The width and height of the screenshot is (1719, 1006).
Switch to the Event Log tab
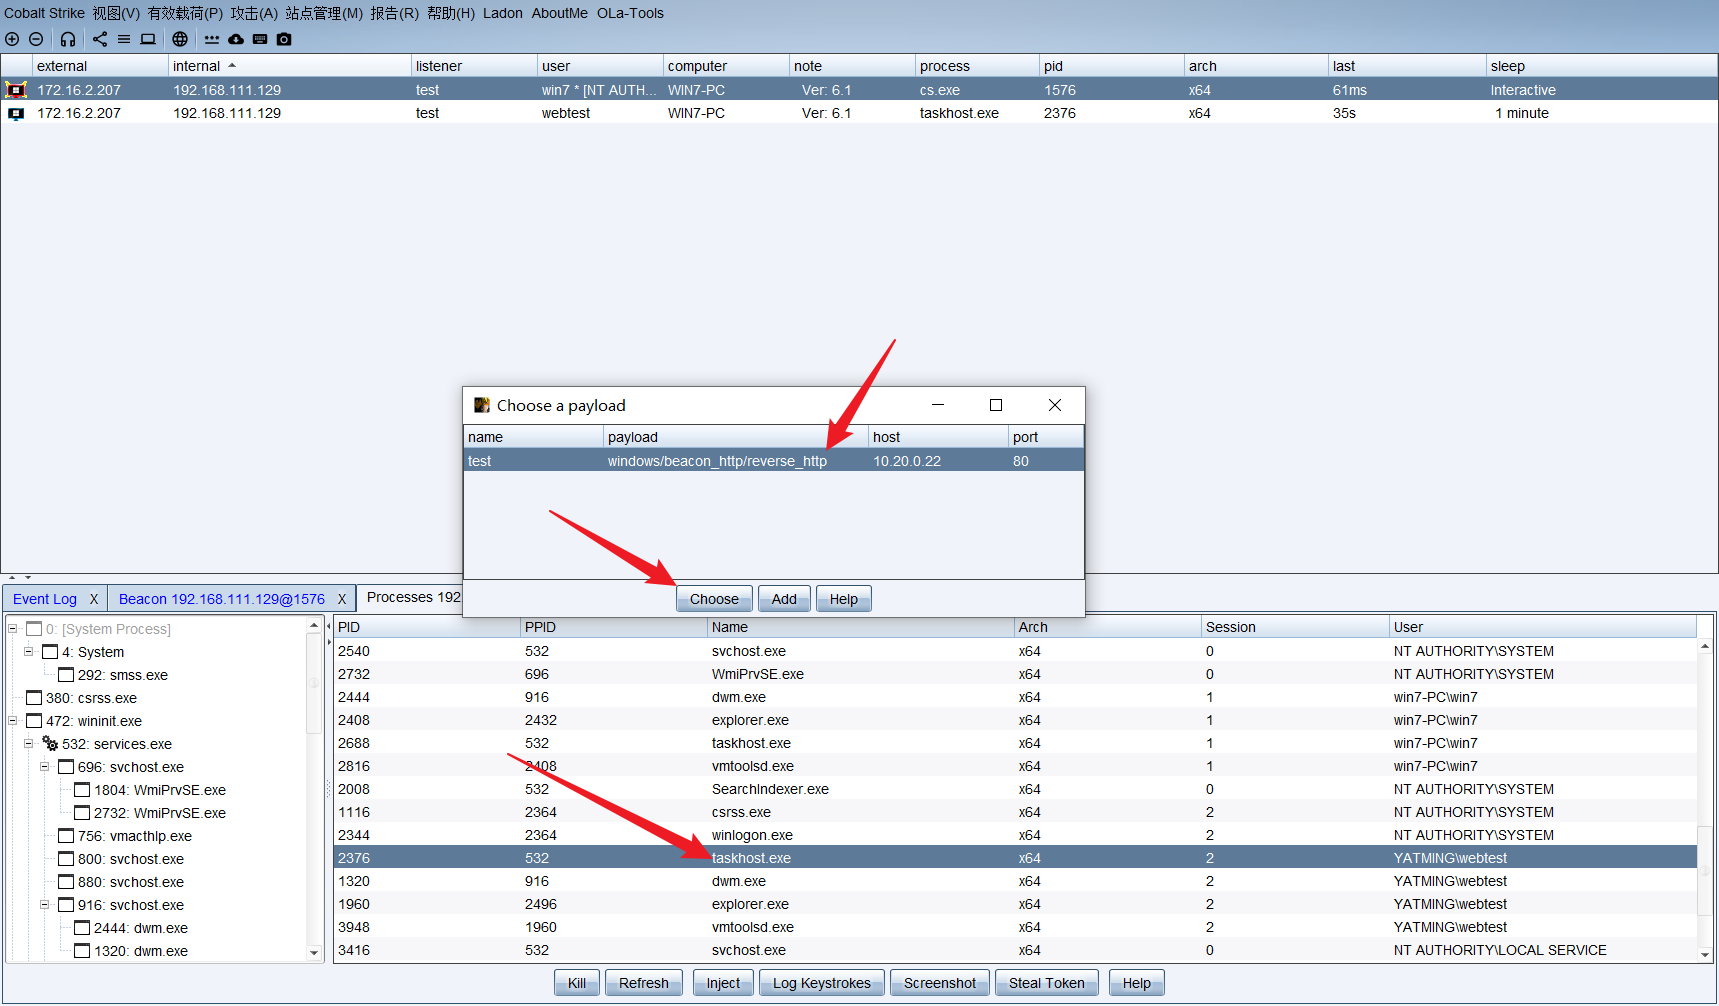[45, 599]
